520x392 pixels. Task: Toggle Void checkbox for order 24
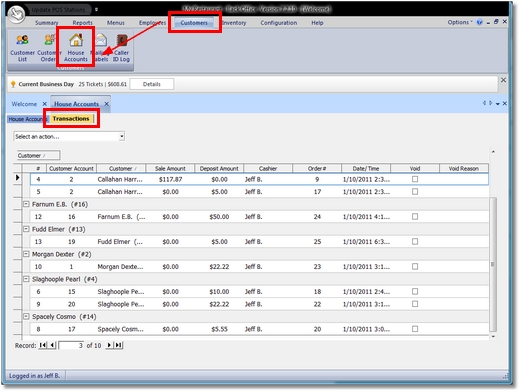click(x=415, y=217)
